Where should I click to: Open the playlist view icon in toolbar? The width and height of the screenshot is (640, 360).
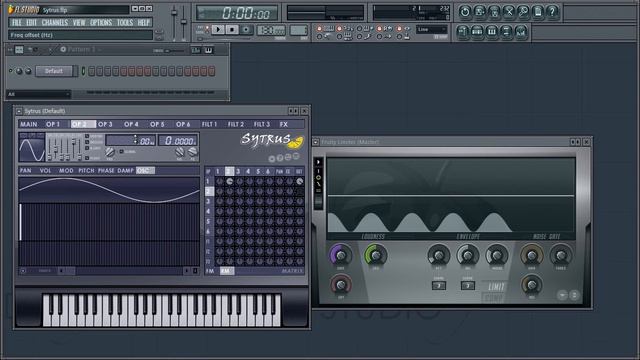tap(462, 31)
